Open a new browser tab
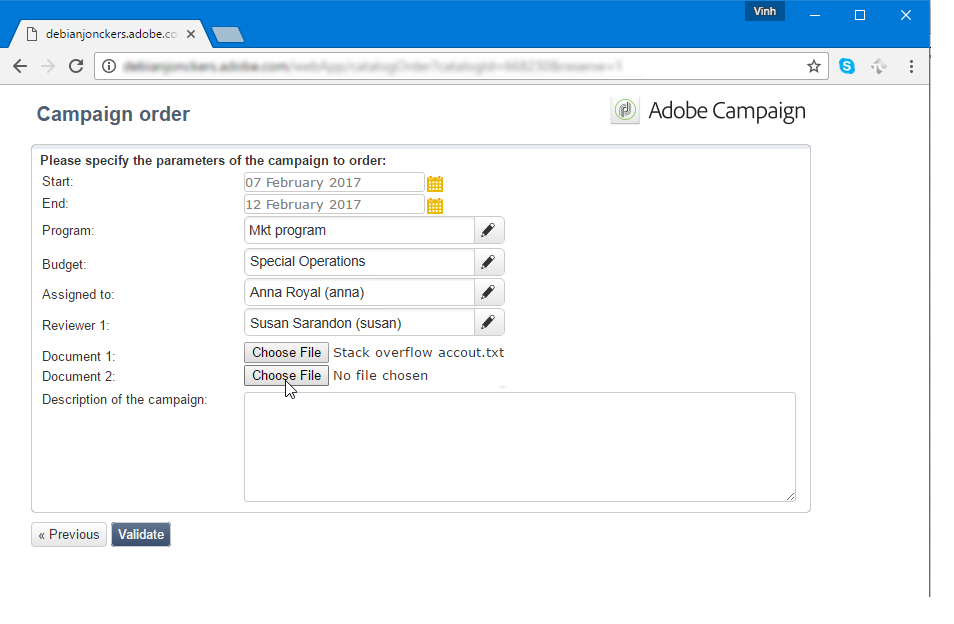The width and height of the screenshot is (954, 624). coord(228,35)
